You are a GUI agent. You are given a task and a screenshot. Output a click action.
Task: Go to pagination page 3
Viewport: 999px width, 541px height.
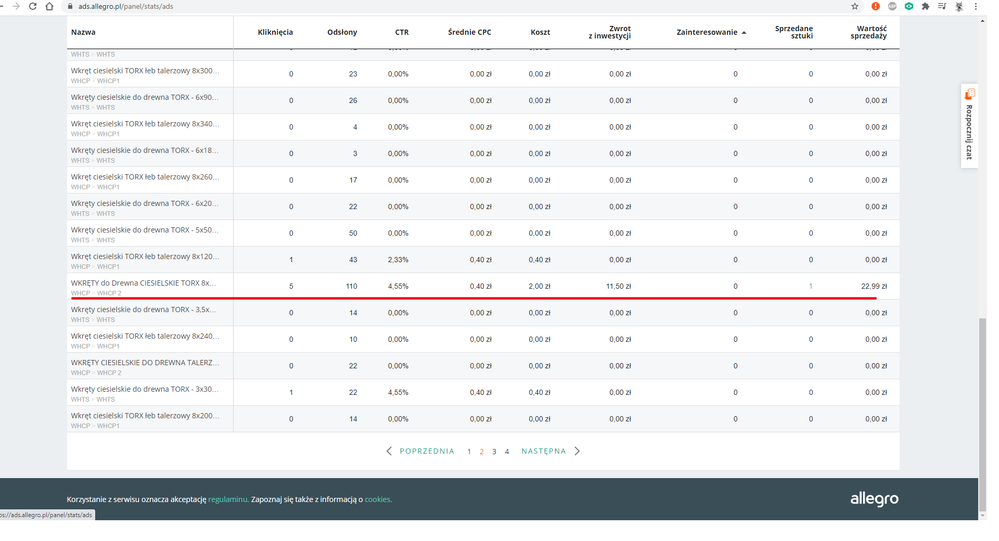click(494, 452)
